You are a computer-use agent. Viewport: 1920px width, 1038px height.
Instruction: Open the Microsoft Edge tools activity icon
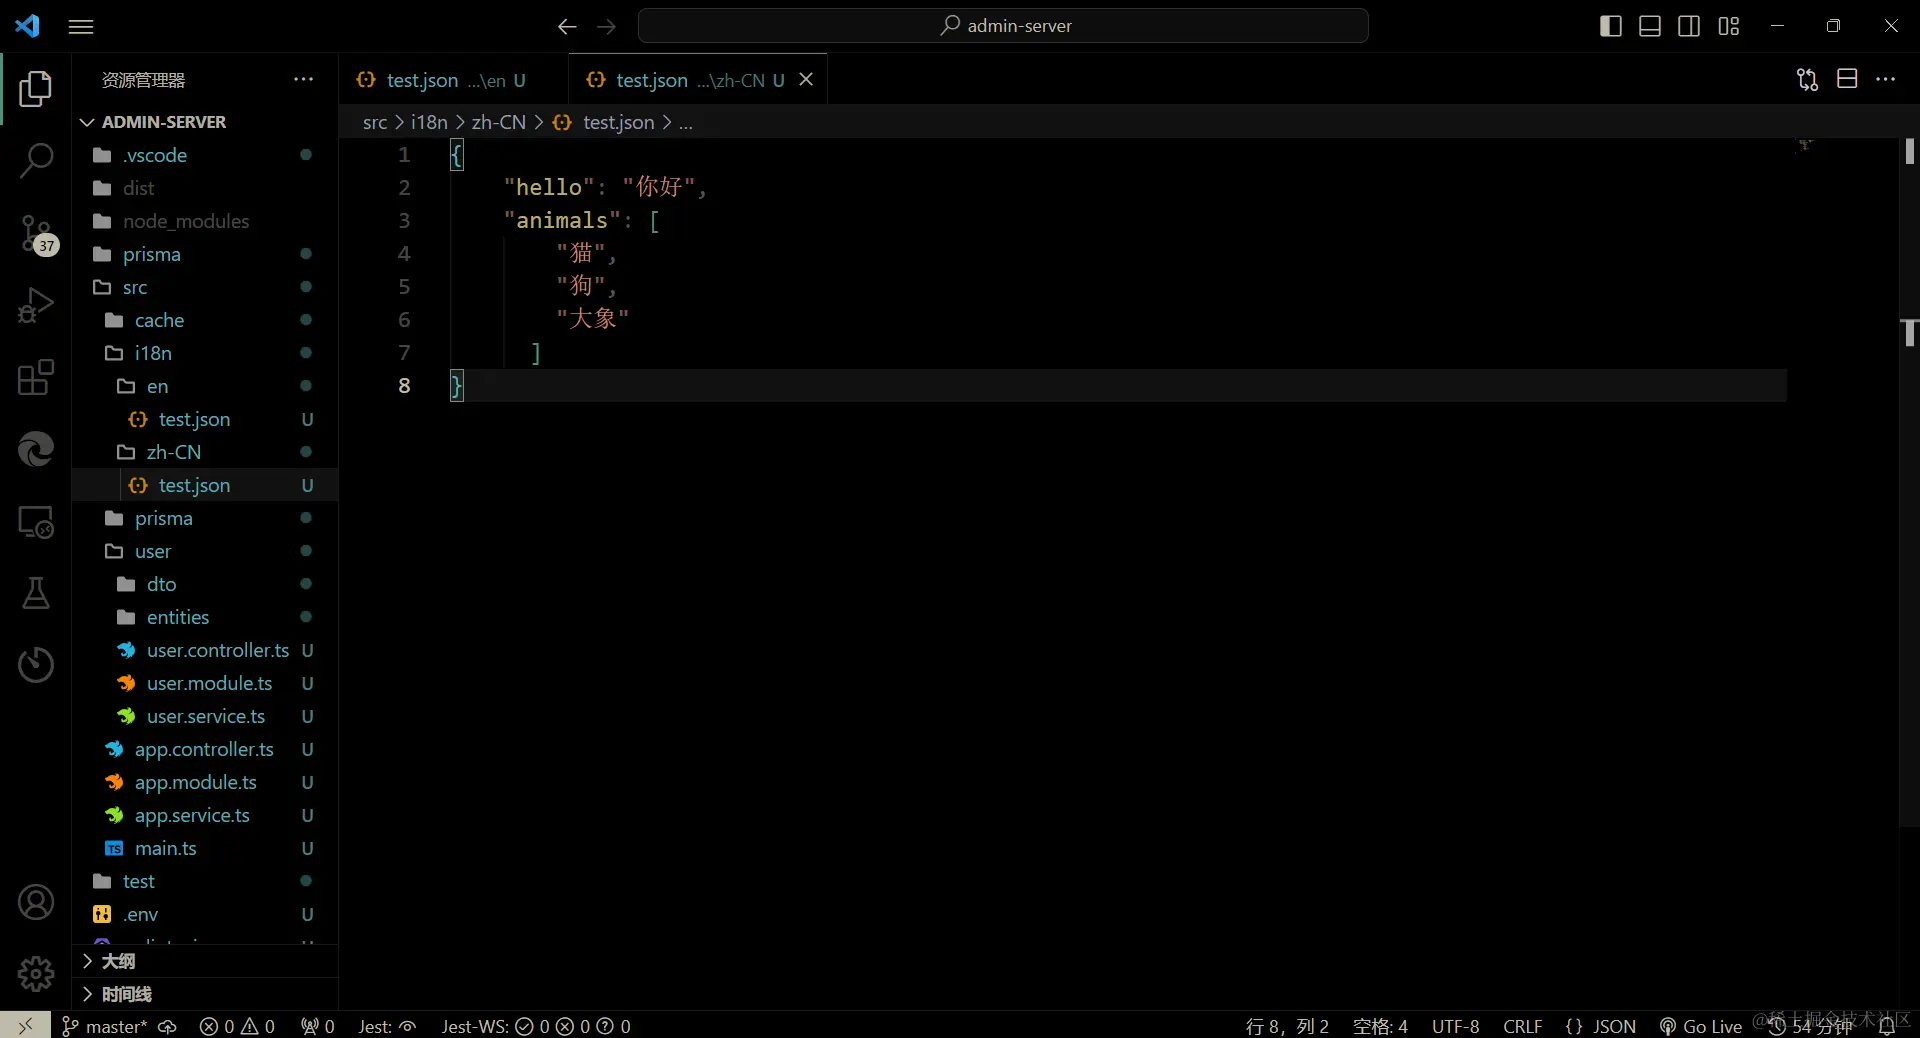click(36, 449)
